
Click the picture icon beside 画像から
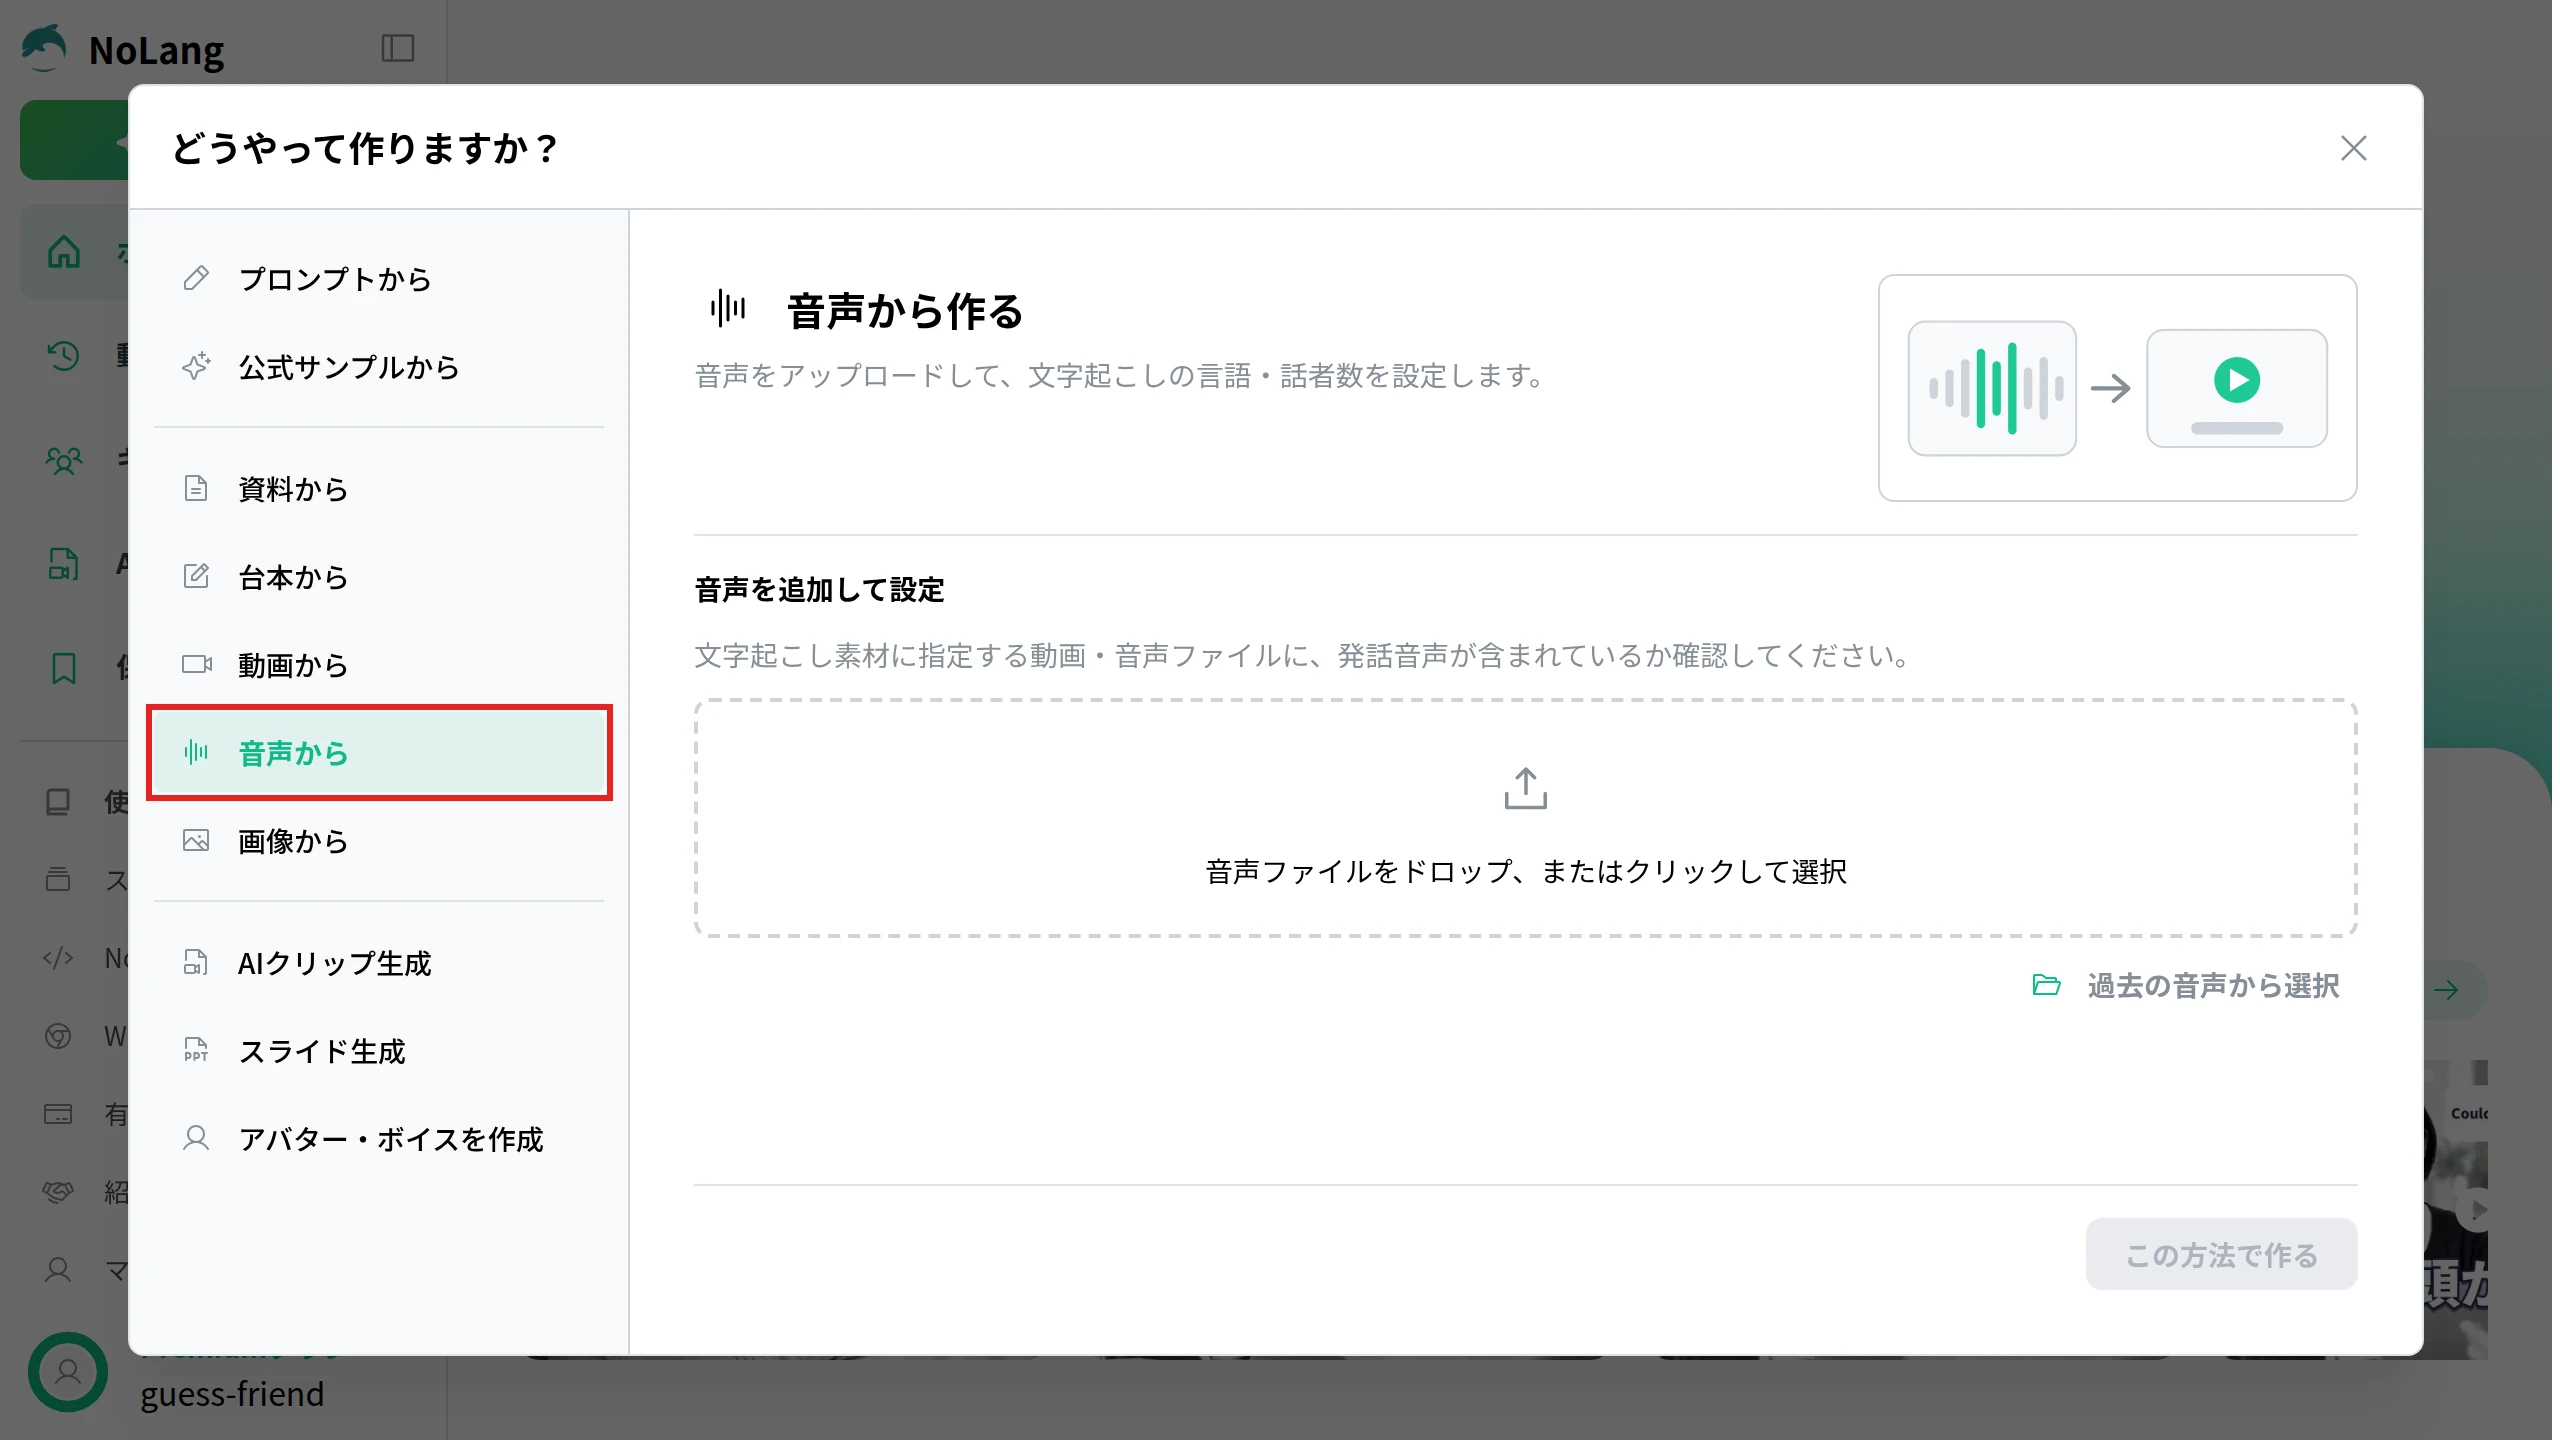(196, 840)
